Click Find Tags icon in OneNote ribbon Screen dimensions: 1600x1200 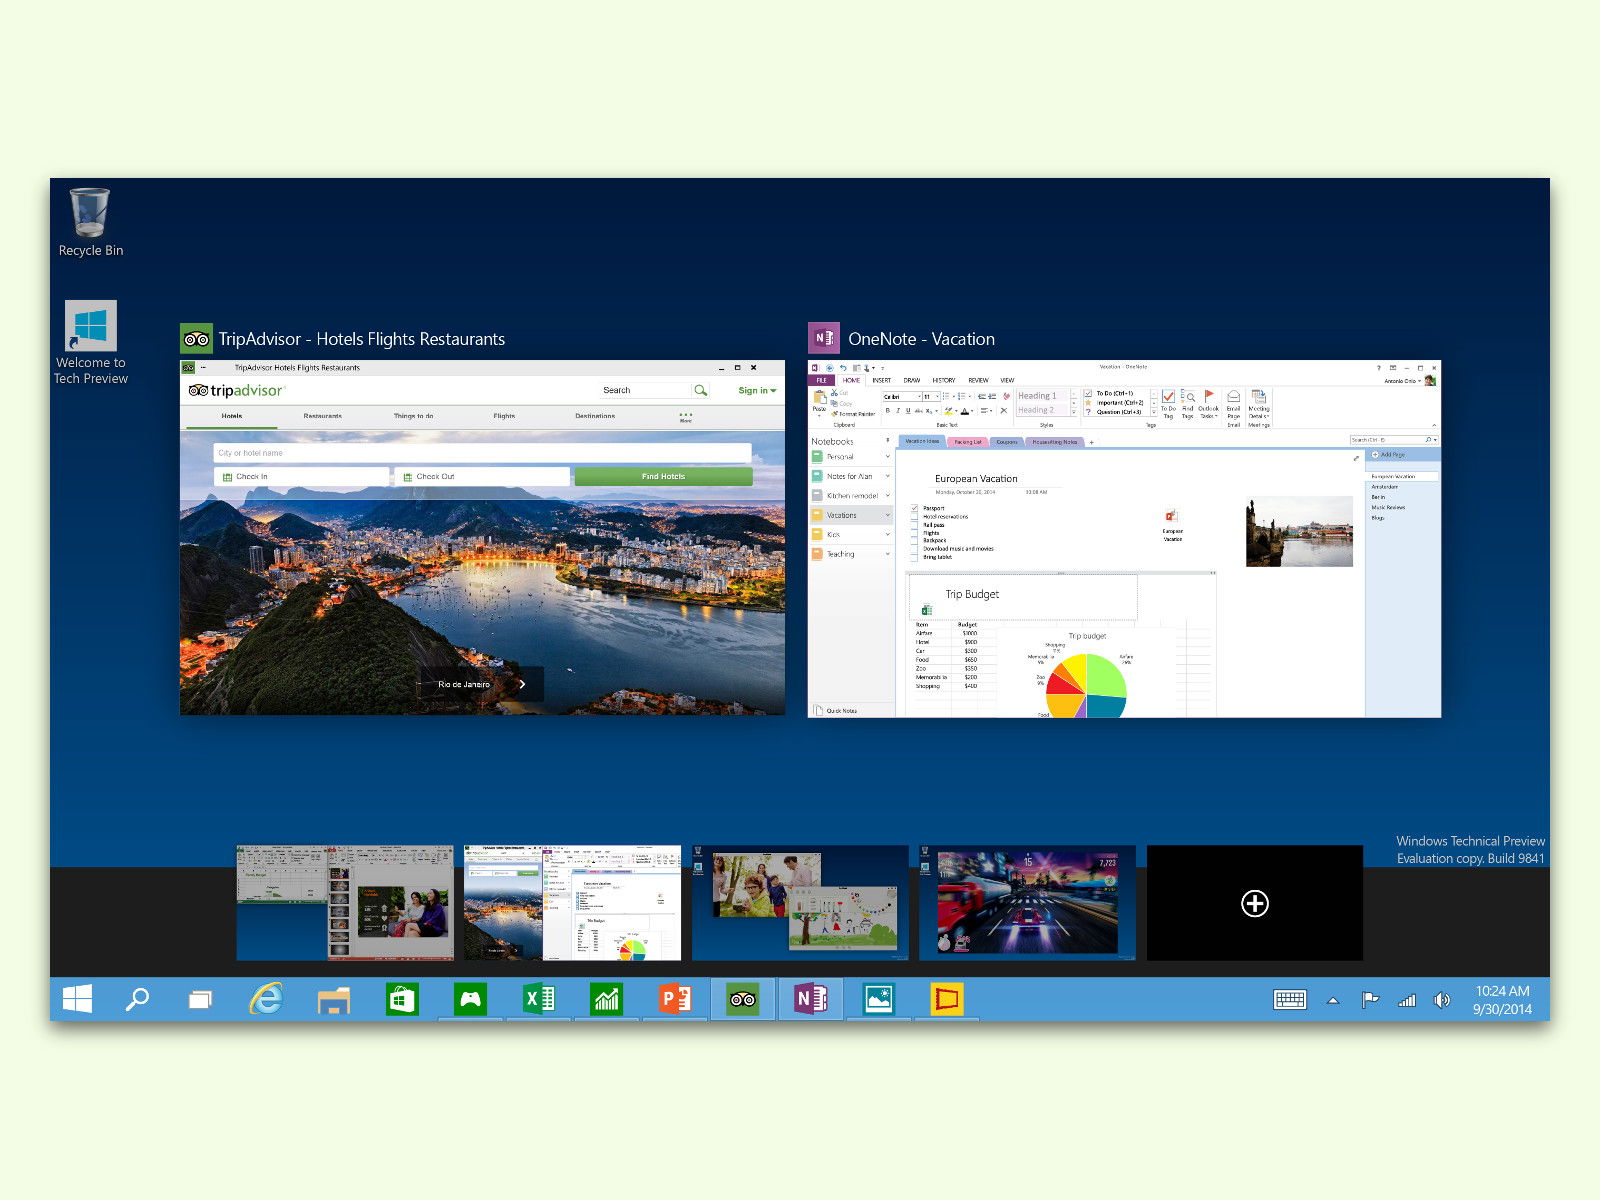[1188, 404]
